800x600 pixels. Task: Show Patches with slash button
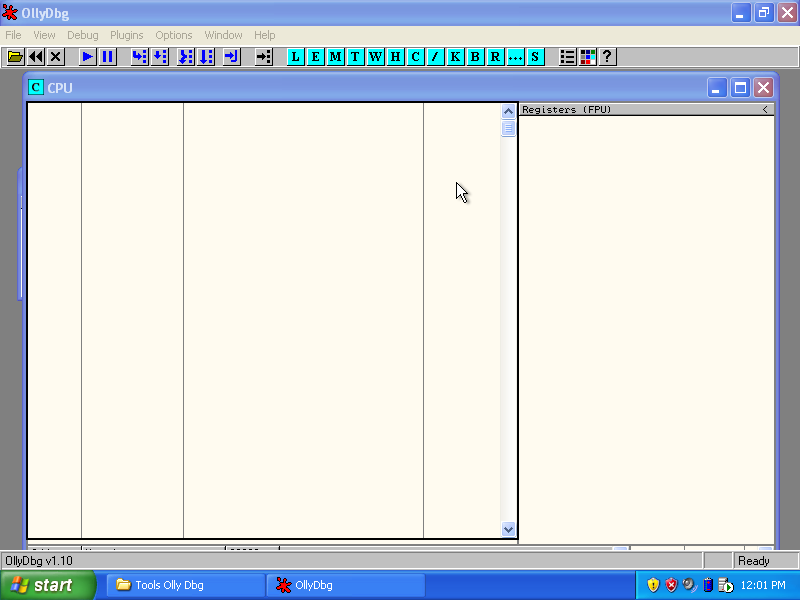435,57
